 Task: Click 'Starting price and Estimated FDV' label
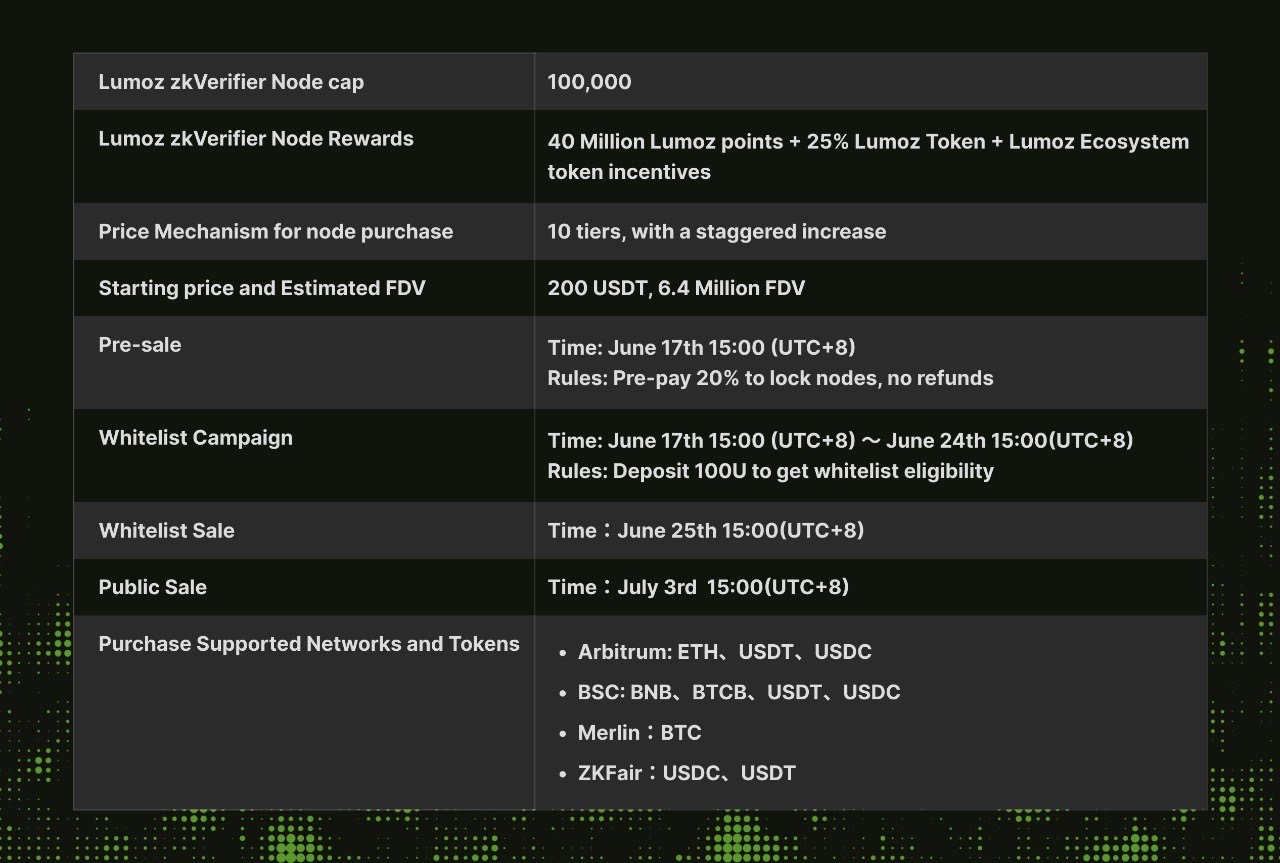pyautogui.click(x=262, y=288)
